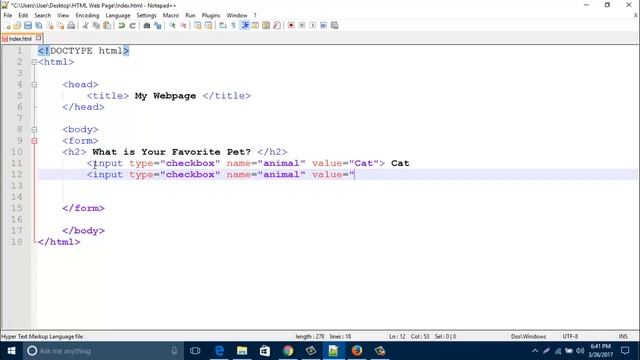Collapse the head section fold marker
The height and width of the screenshot is (360, 640).
point(34,85)
